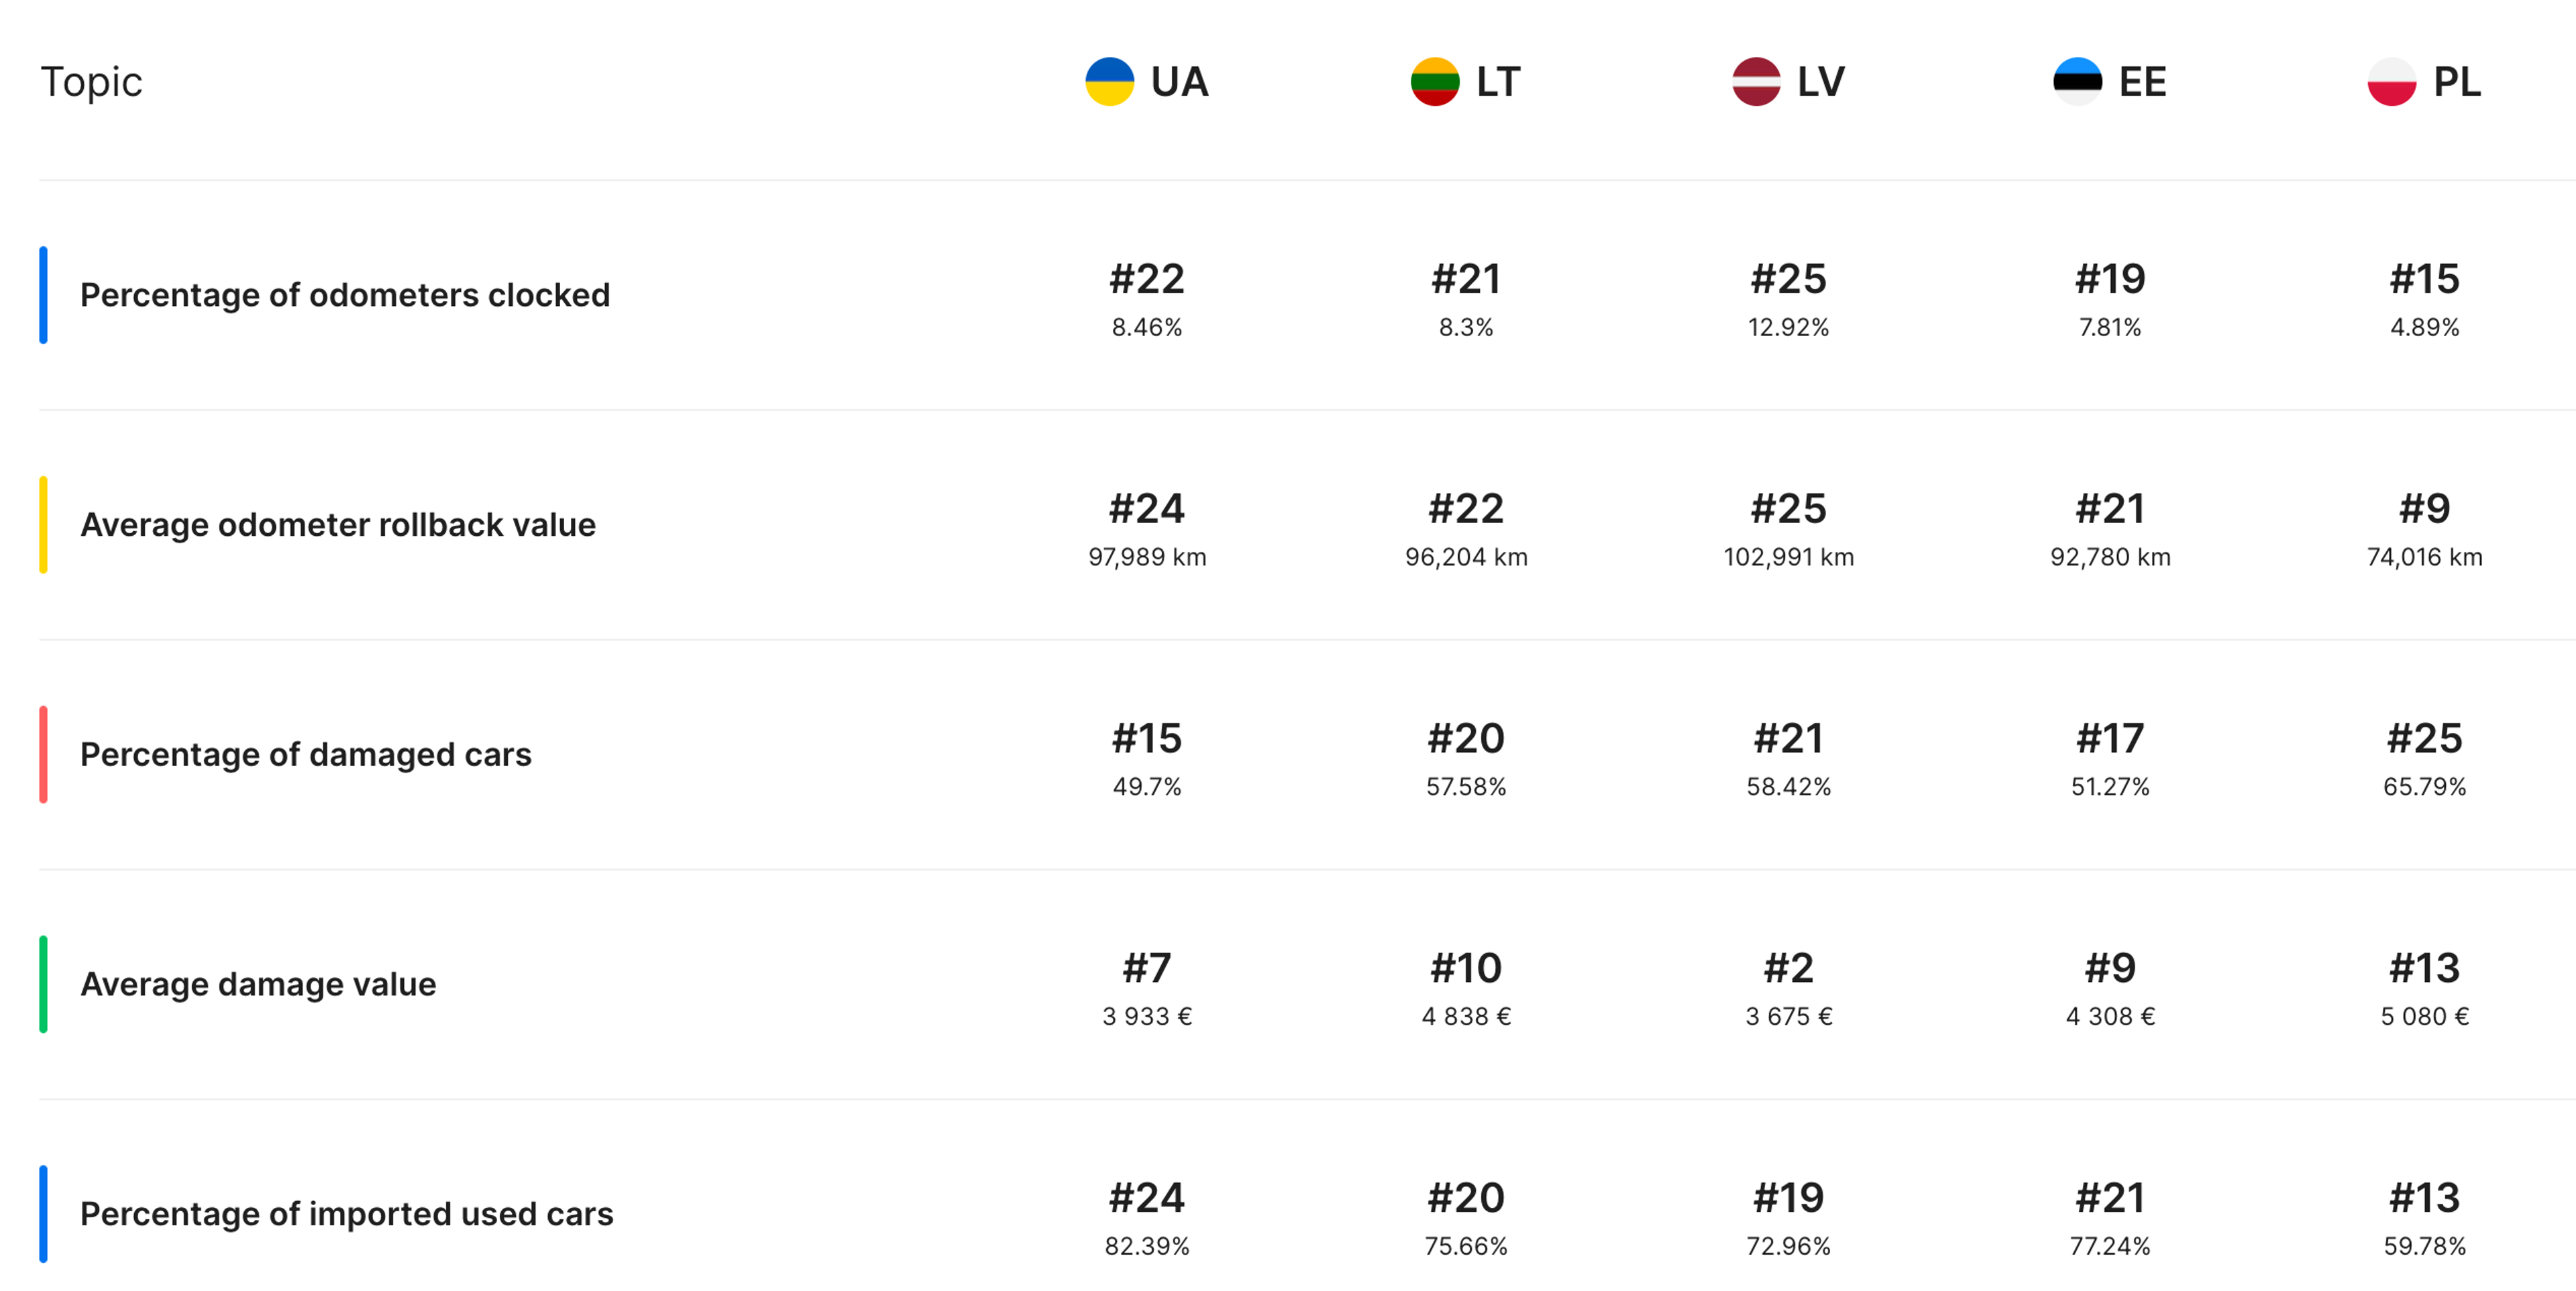Click Poland's 74,016 km rollback value

click(x=2424, y=557)
